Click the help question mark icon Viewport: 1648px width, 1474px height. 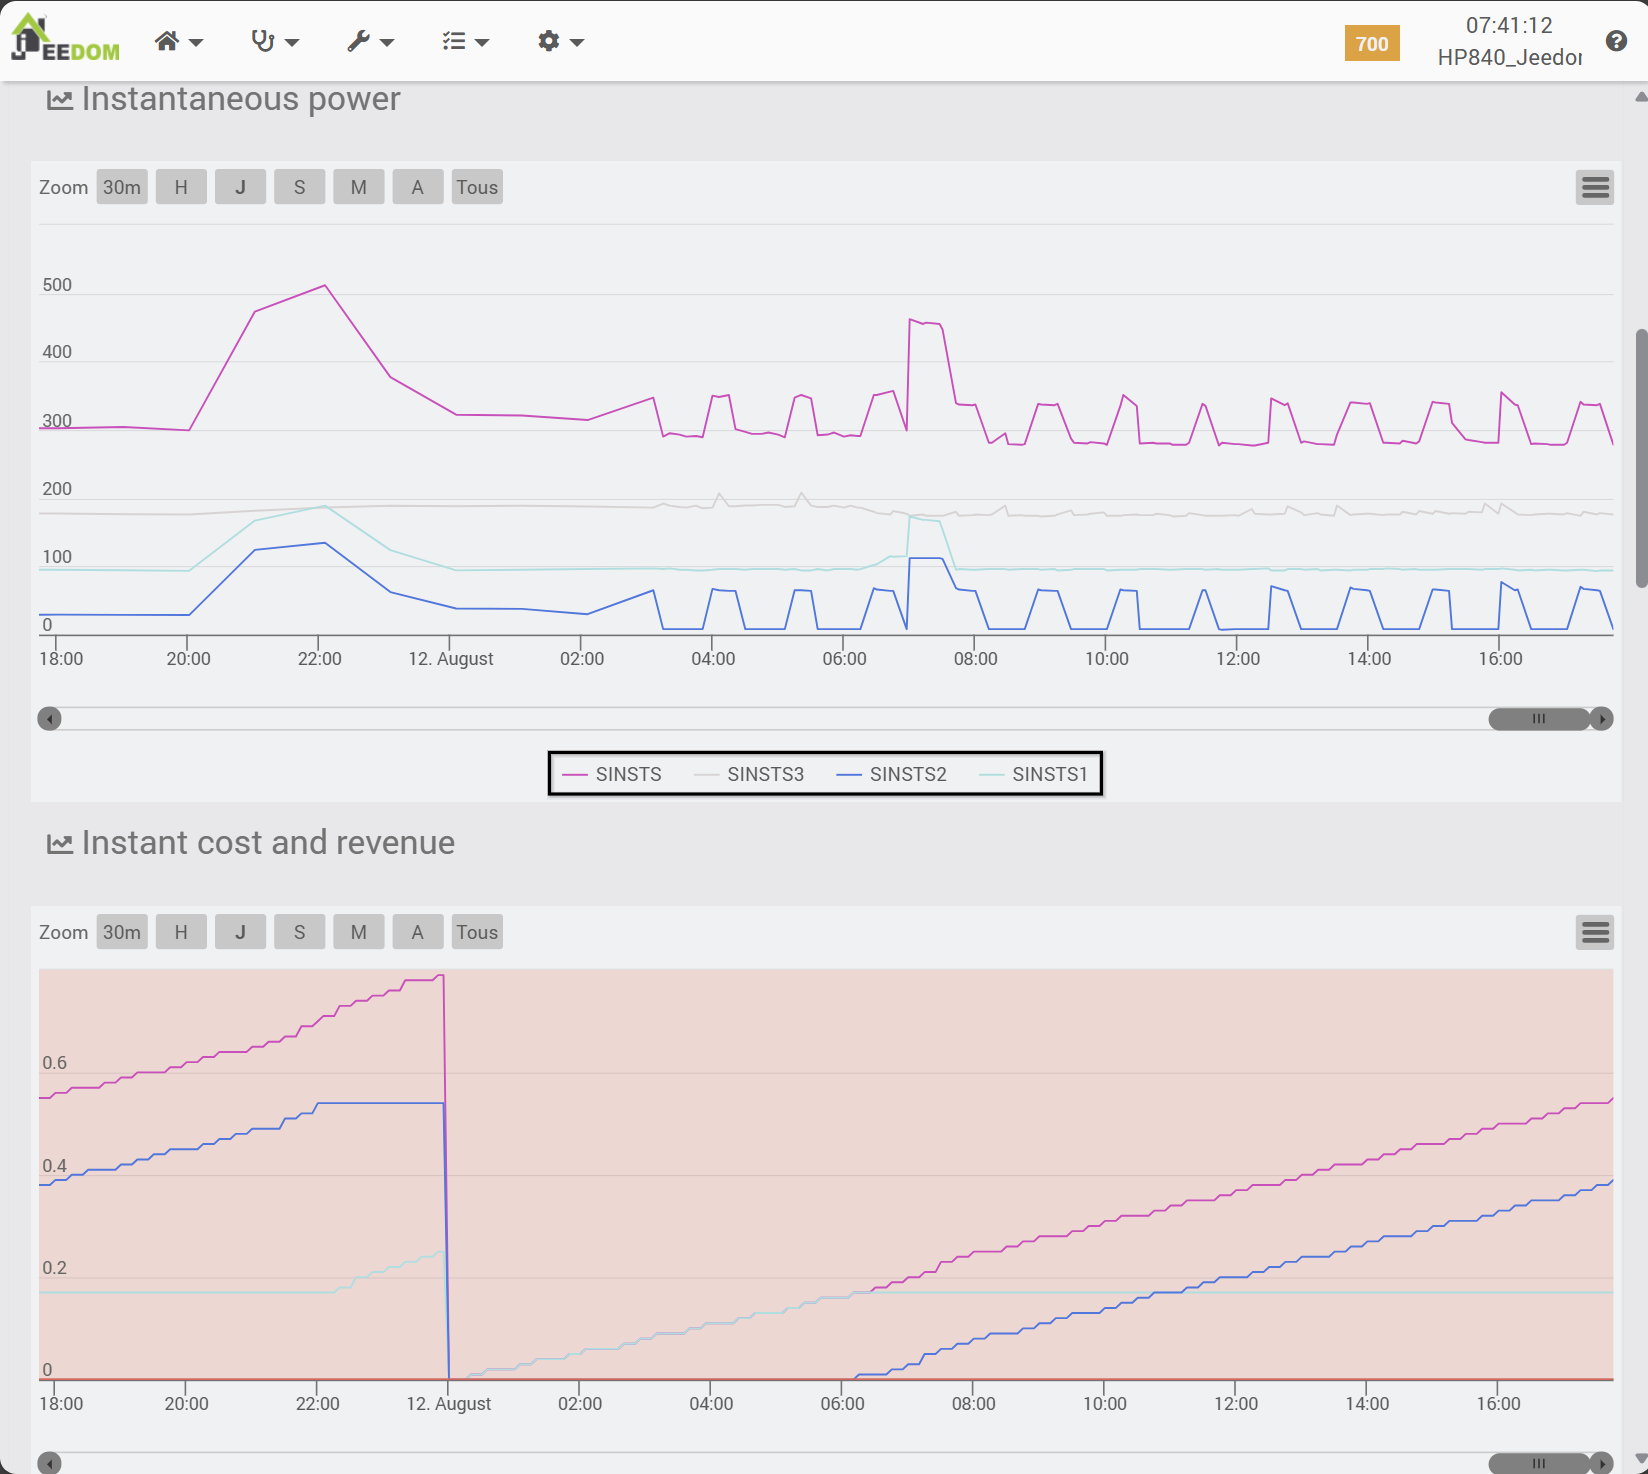click(1616, 41)
